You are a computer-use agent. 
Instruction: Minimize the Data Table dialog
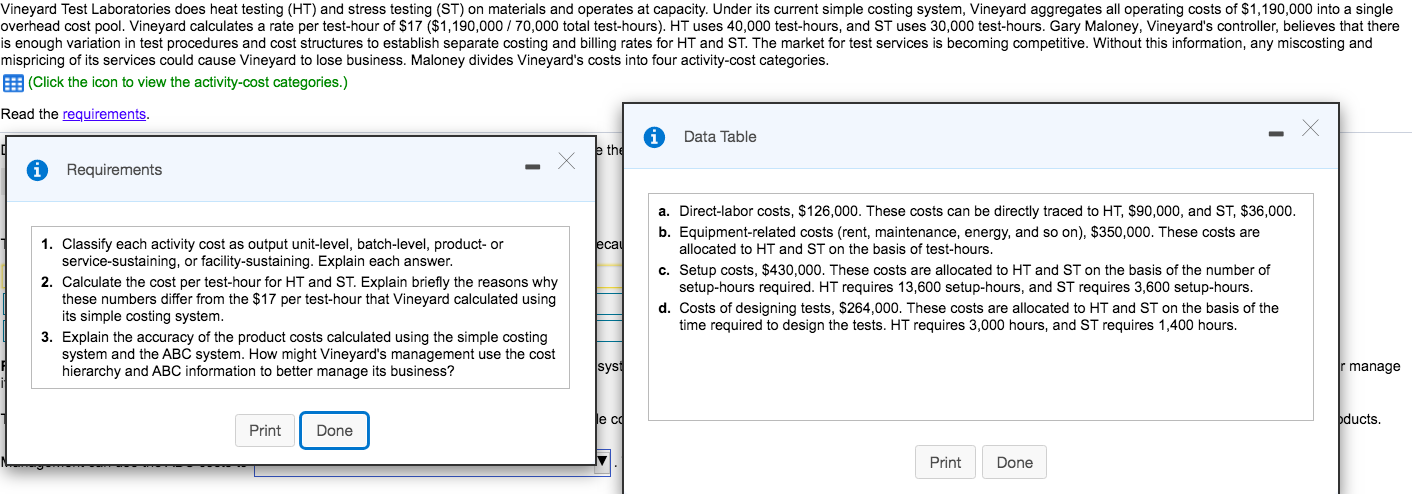1276,133
